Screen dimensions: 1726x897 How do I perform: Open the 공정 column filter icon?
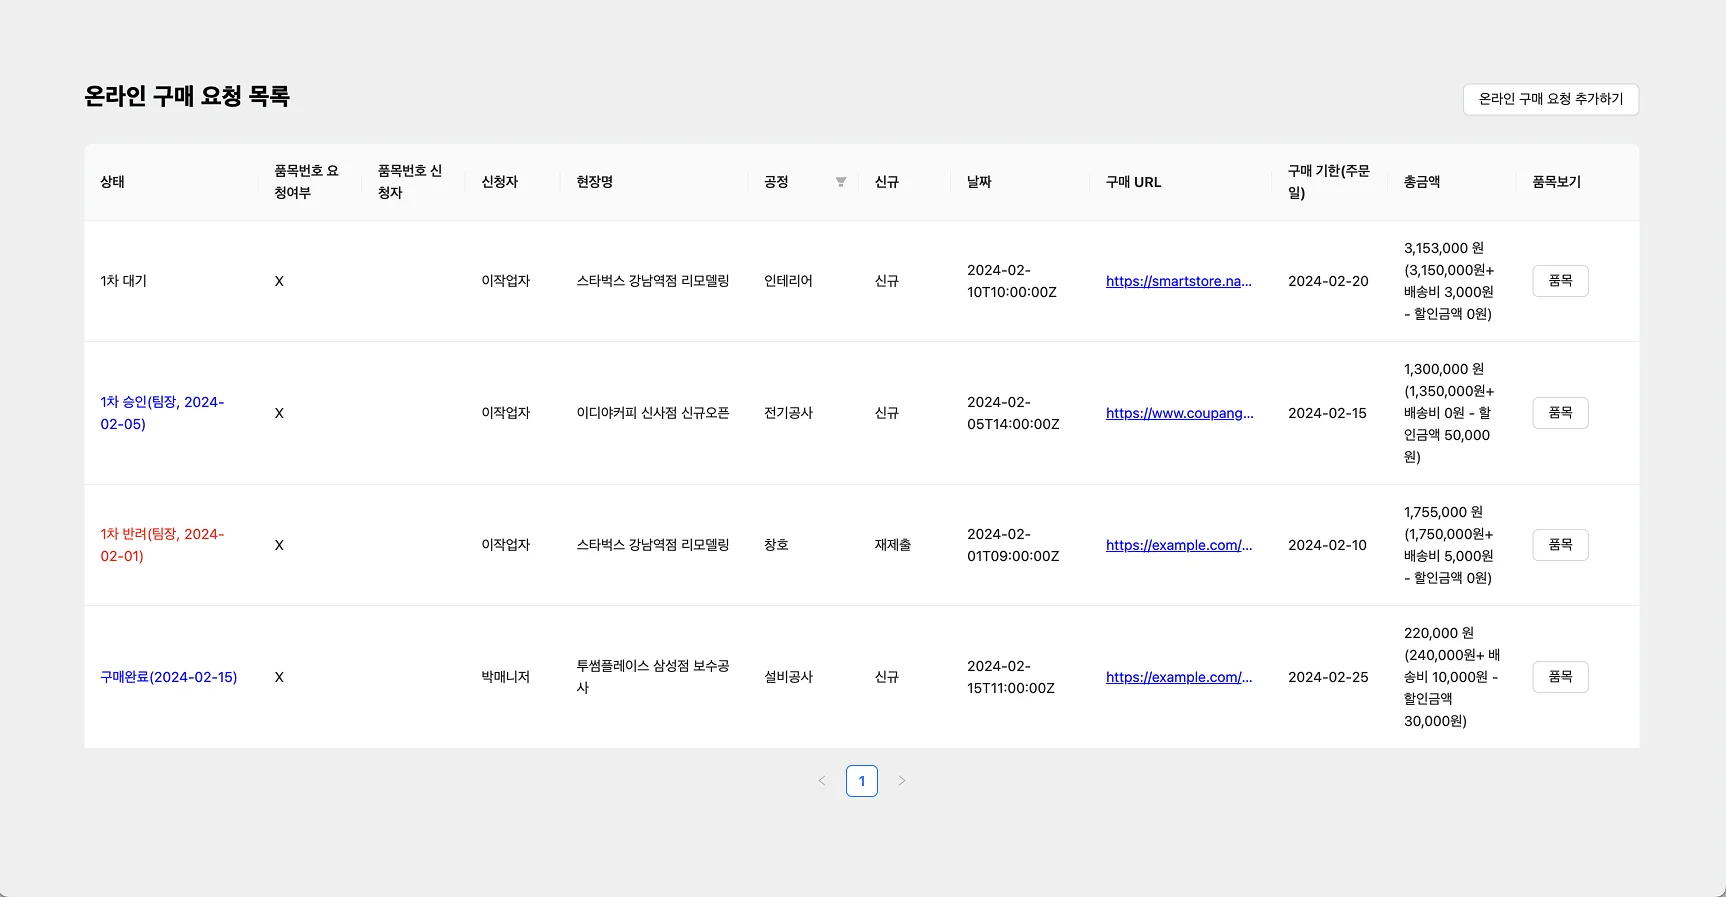click(x=841, y=182)
